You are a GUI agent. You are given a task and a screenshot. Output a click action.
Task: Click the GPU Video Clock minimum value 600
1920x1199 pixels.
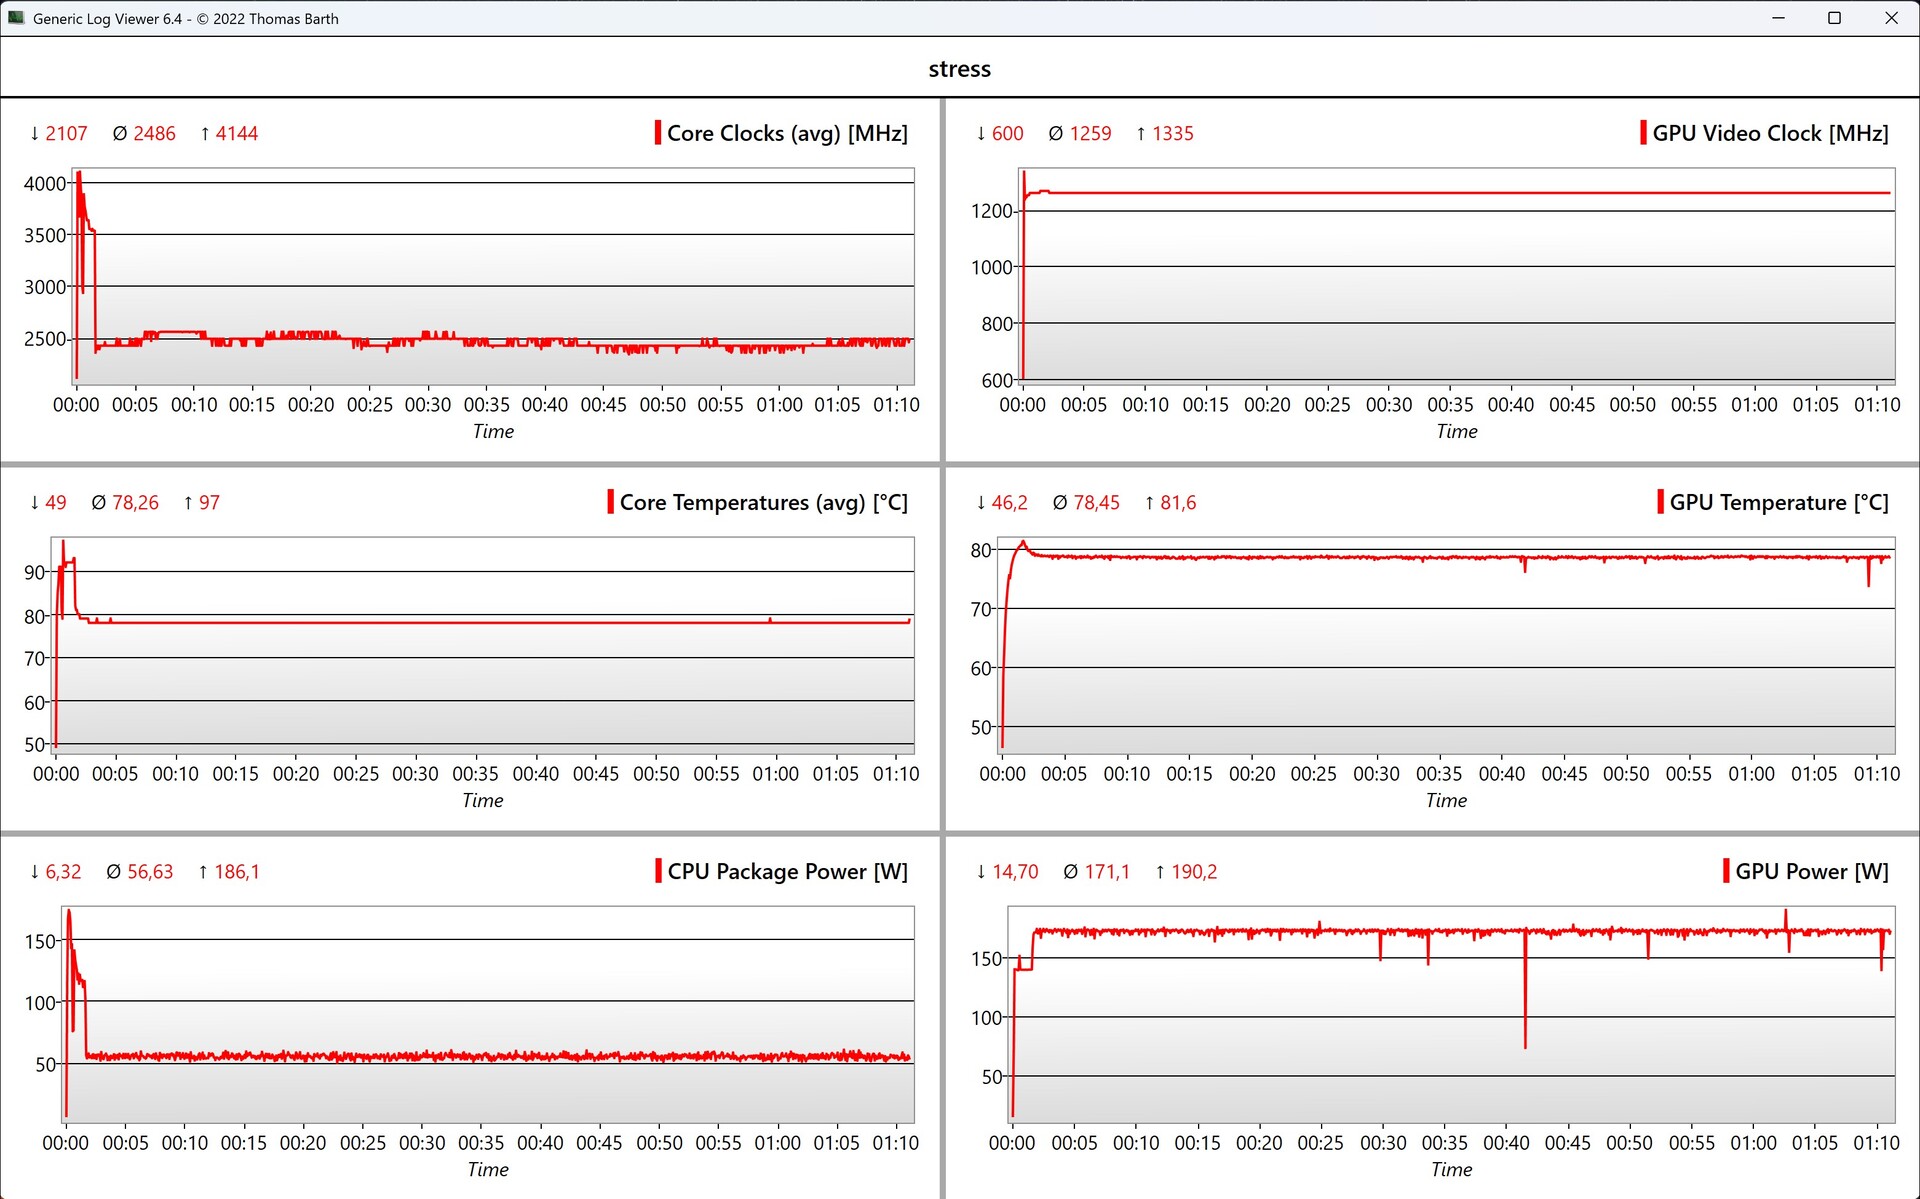click(x=1007, y=134)
